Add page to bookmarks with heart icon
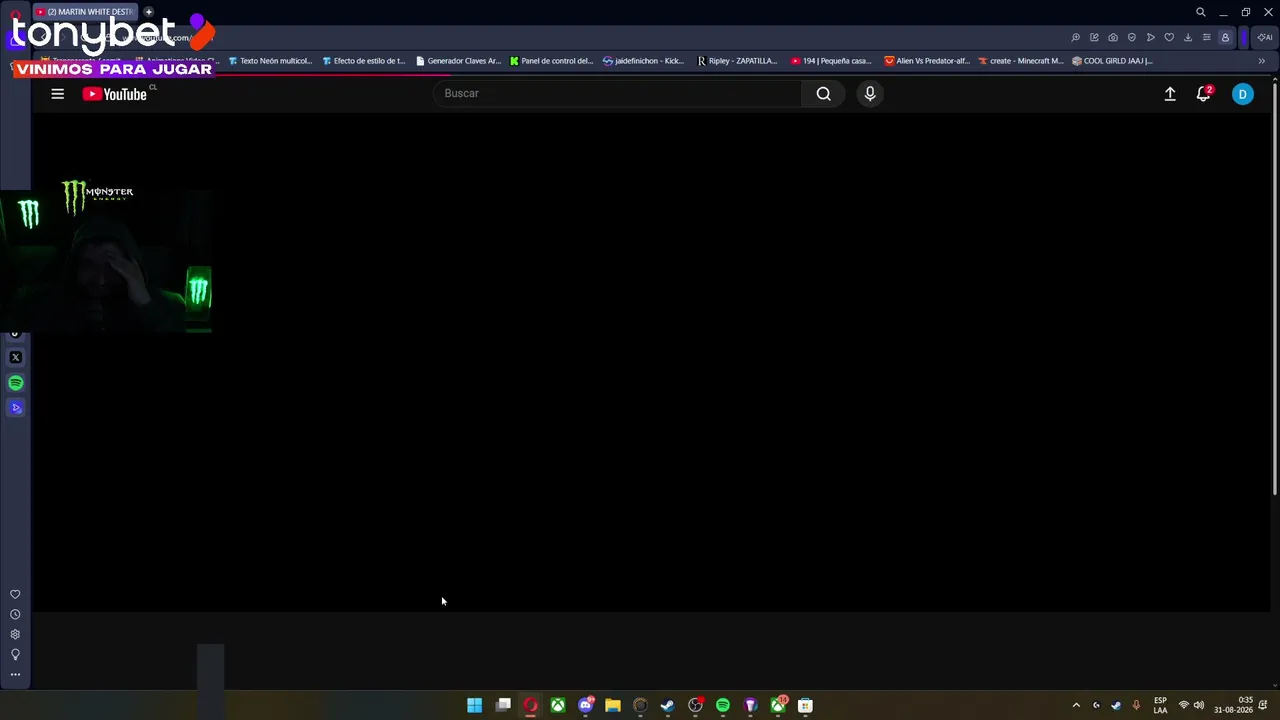The height and width of the screenshot is (720, 1280). 1169,38
